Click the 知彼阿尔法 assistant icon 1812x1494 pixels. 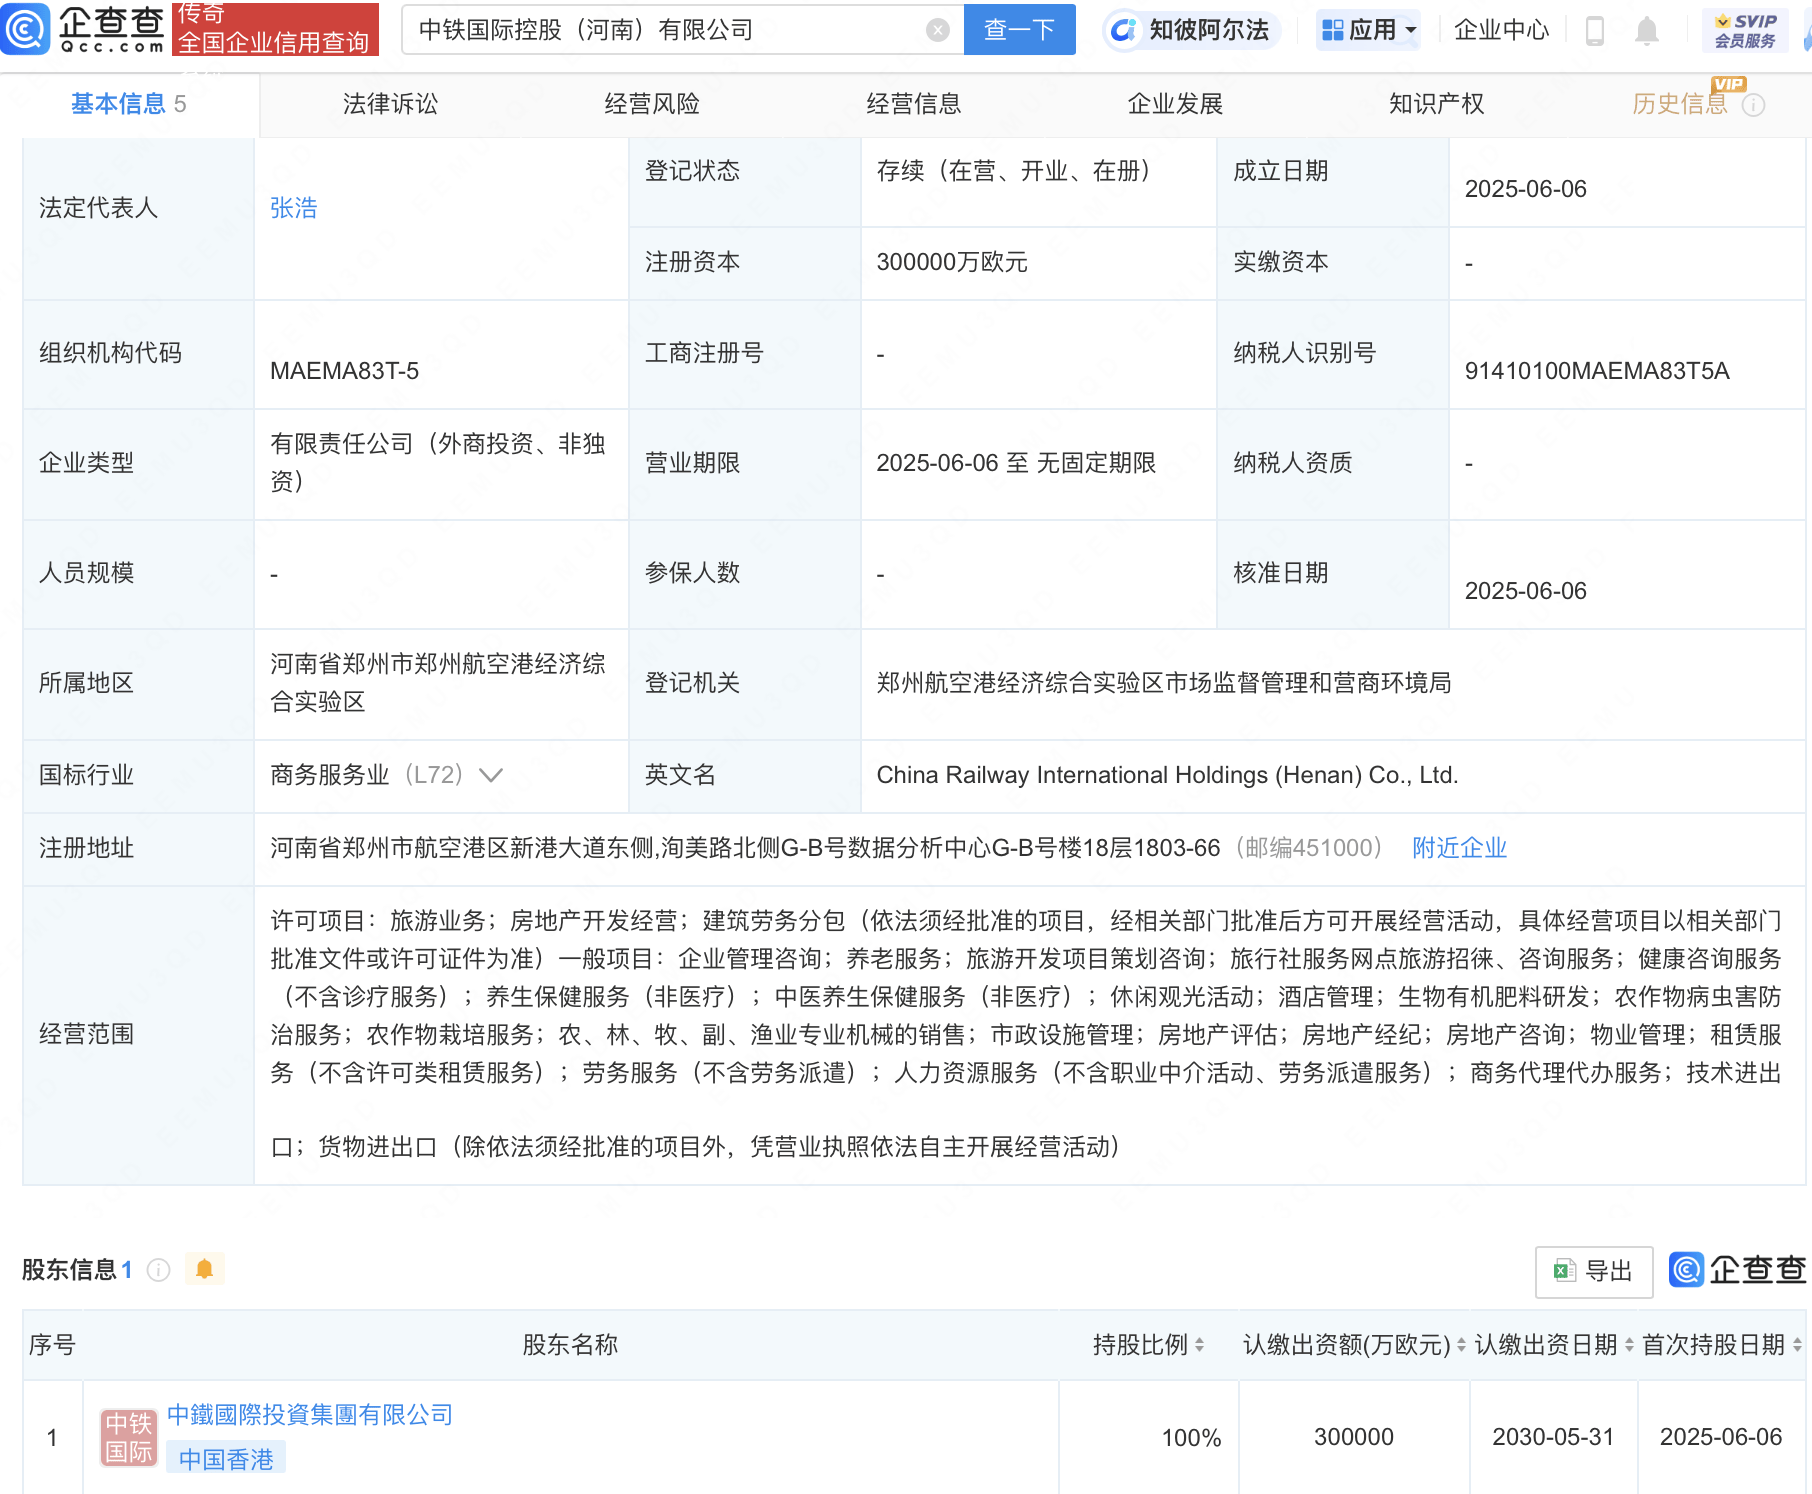1124,30
